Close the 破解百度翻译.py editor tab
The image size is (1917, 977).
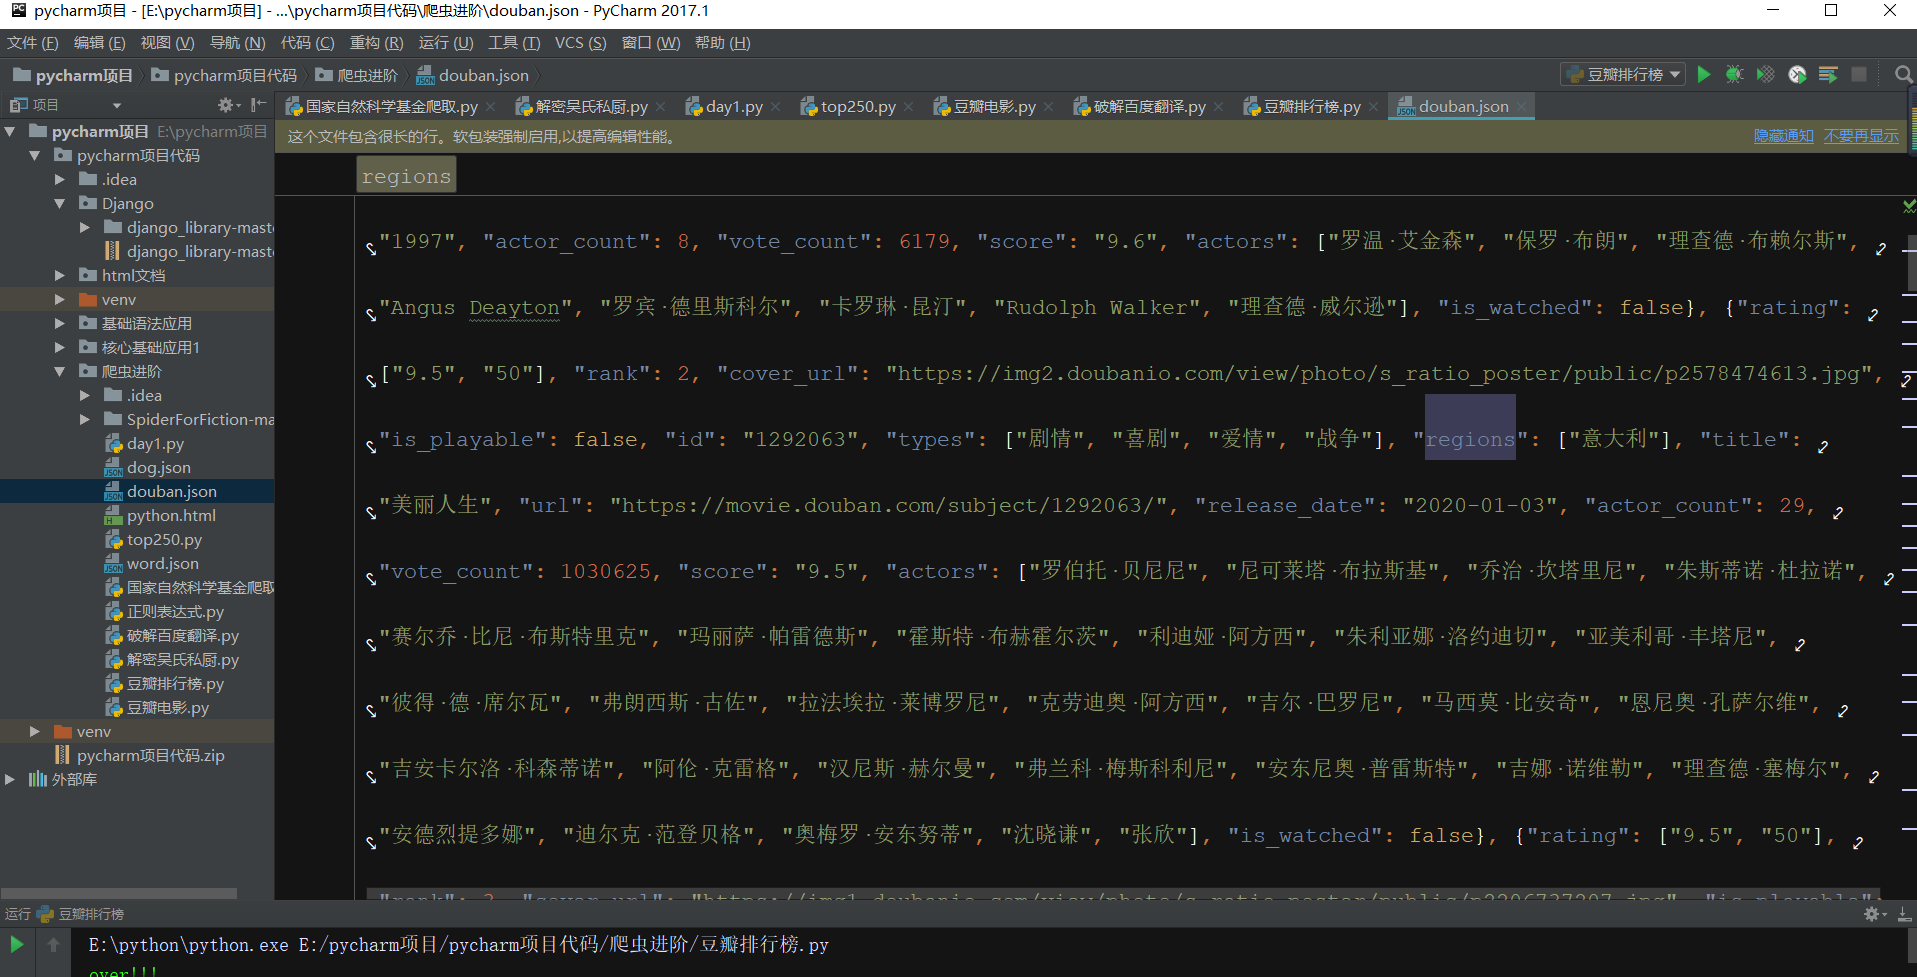pyautogui.click(x=1218, y=107)
